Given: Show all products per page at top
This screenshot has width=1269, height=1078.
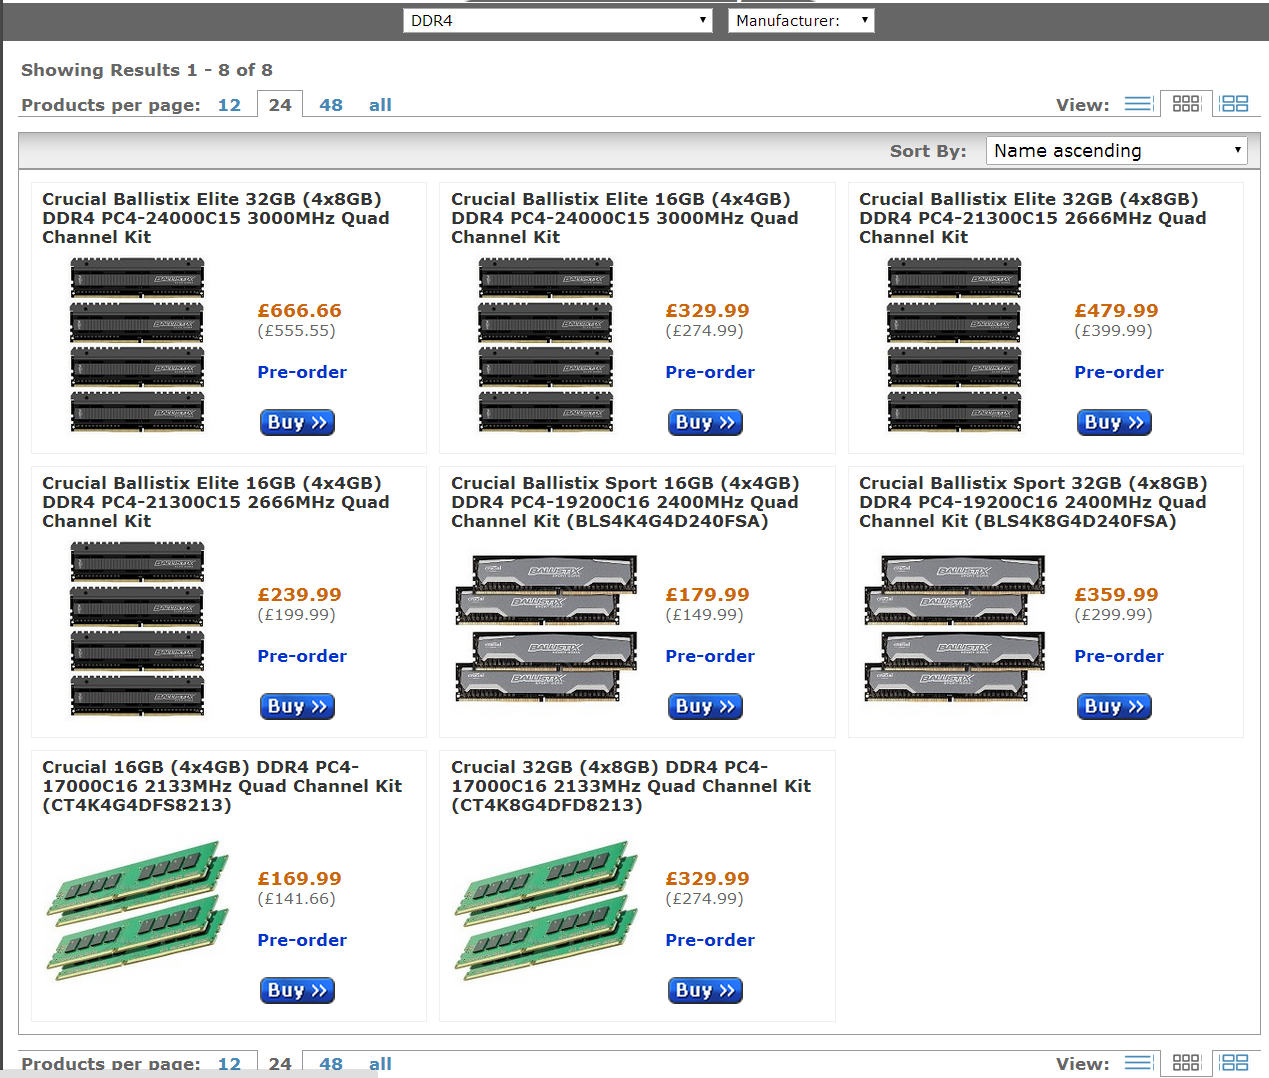Looking at the screenshot, I should tap(380, 105).
